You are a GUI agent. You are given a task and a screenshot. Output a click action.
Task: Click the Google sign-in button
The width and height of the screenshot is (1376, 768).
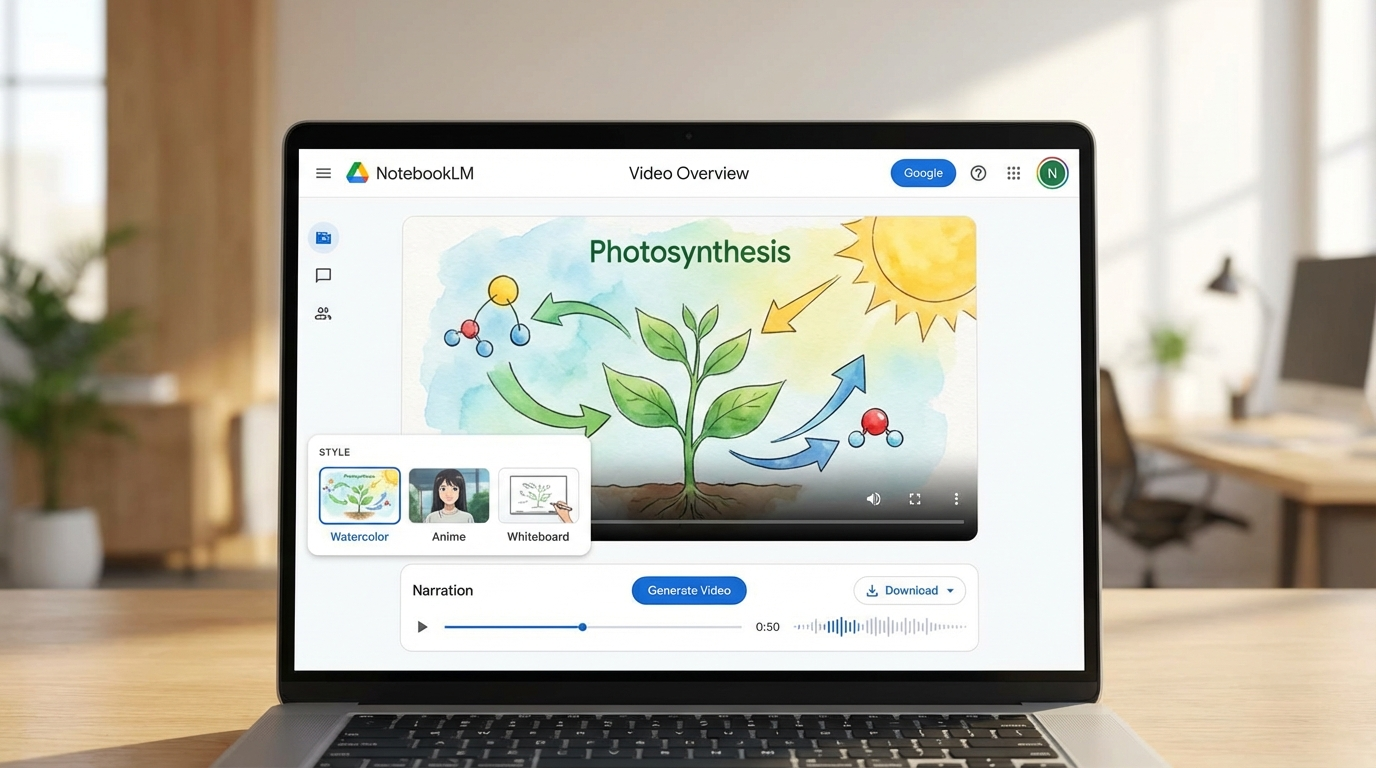pyautogui.click(x=922, y=172)
